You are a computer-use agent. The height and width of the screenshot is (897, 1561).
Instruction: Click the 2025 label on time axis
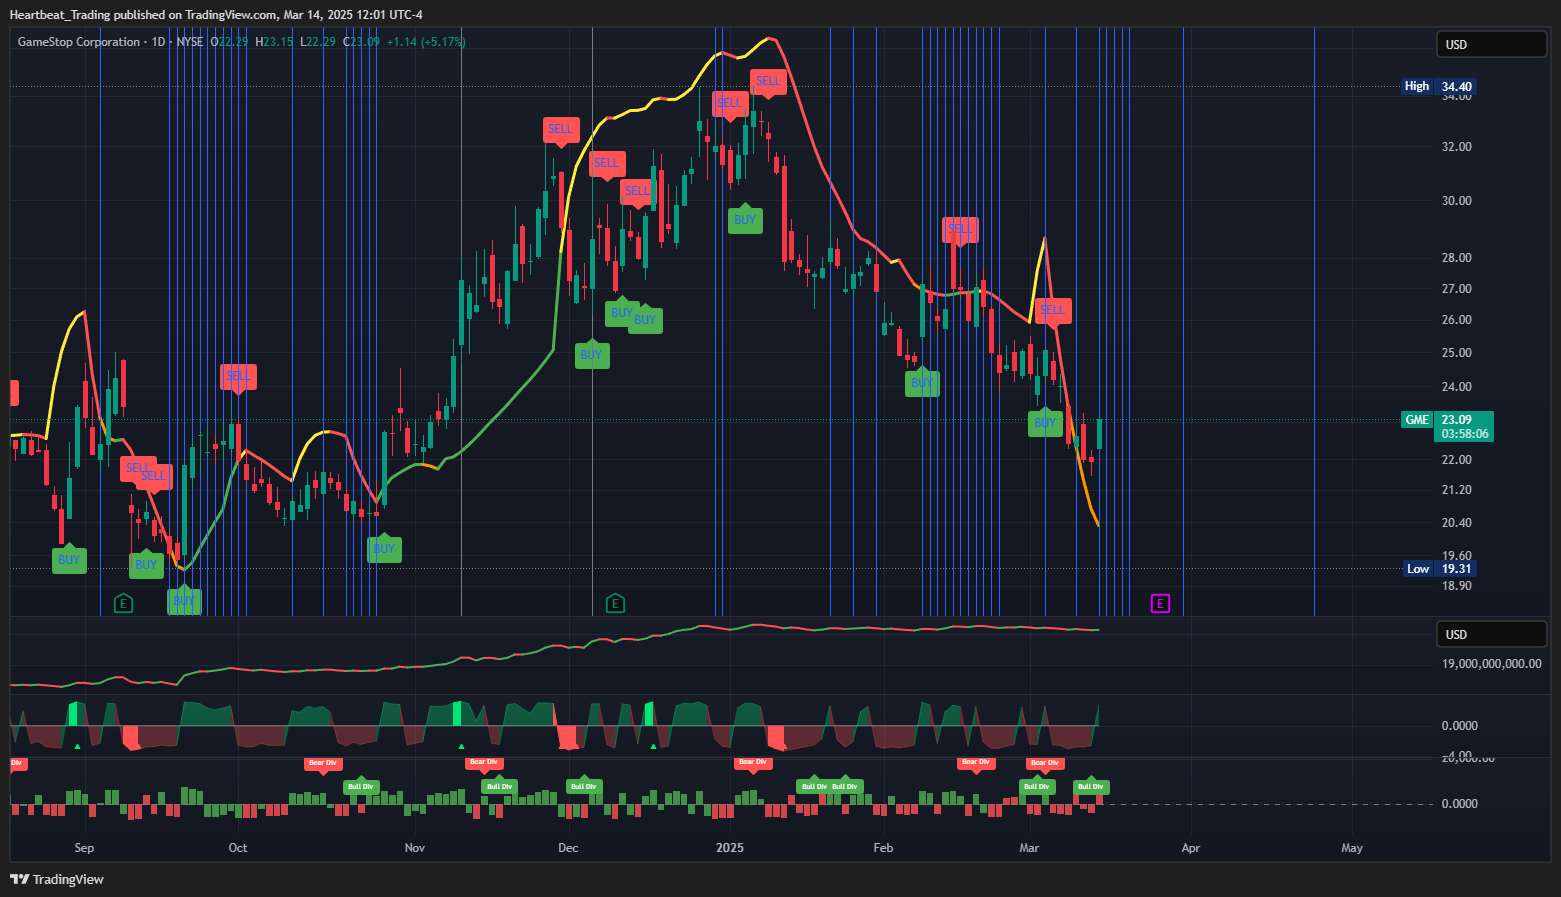point(730,848)
